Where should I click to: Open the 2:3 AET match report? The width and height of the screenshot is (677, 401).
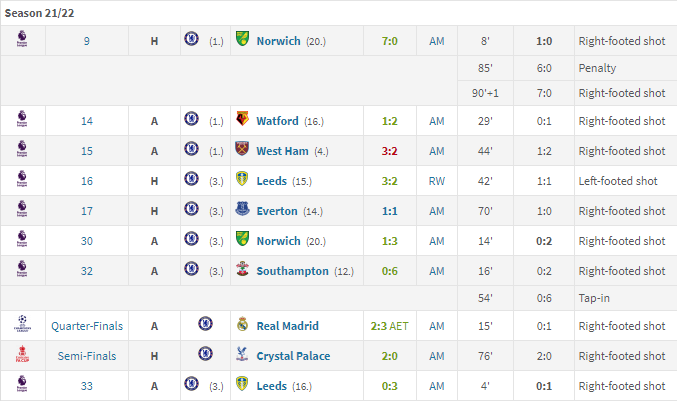click(389, 326)
